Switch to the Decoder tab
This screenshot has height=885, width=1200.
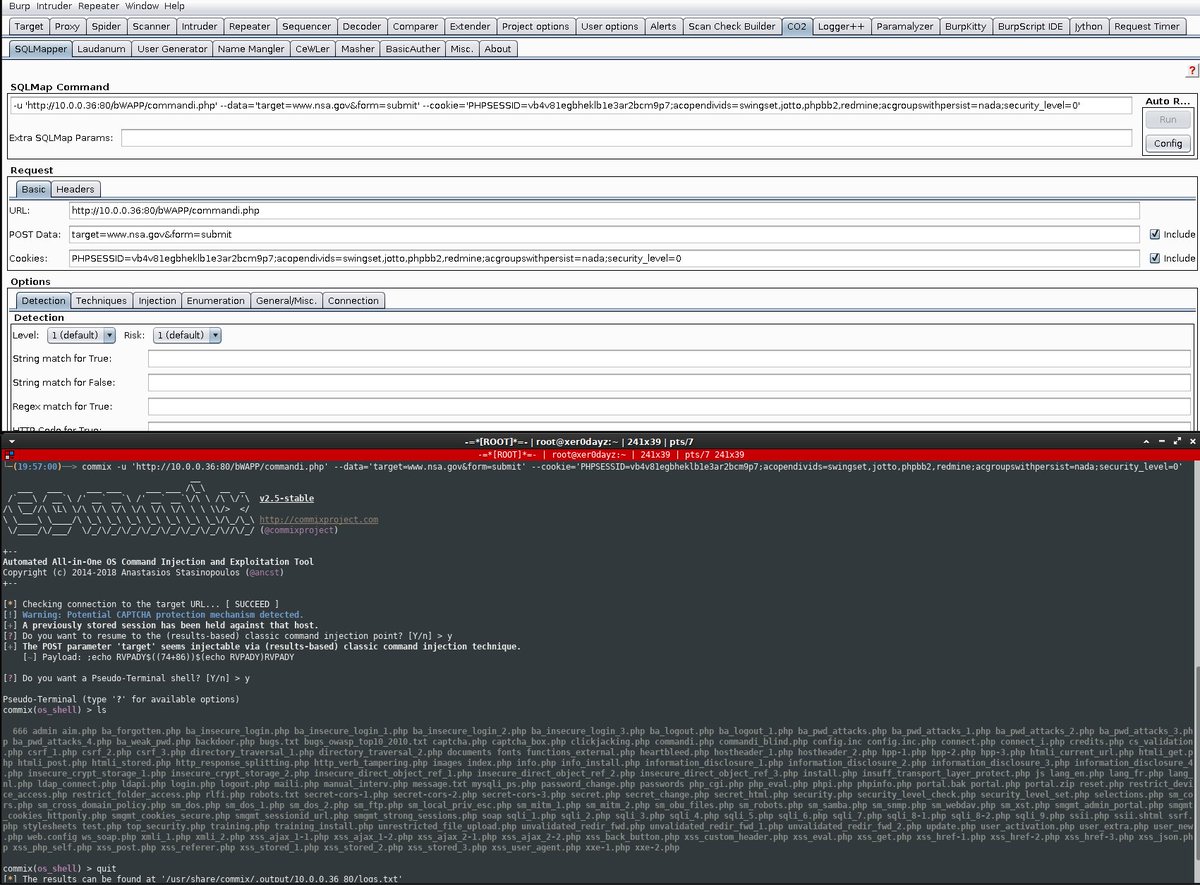coord(363,27)
